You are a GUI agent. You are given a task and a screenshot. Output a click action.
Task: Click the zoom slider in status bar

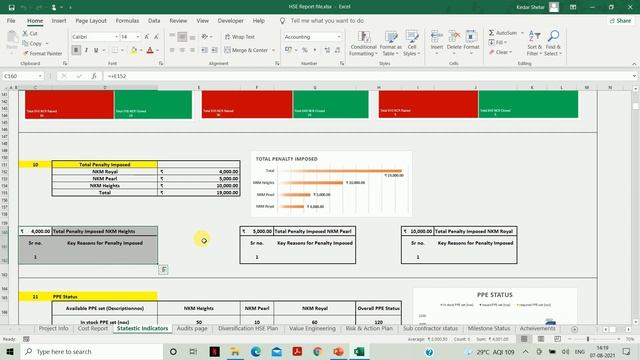[x=587, y=339]
